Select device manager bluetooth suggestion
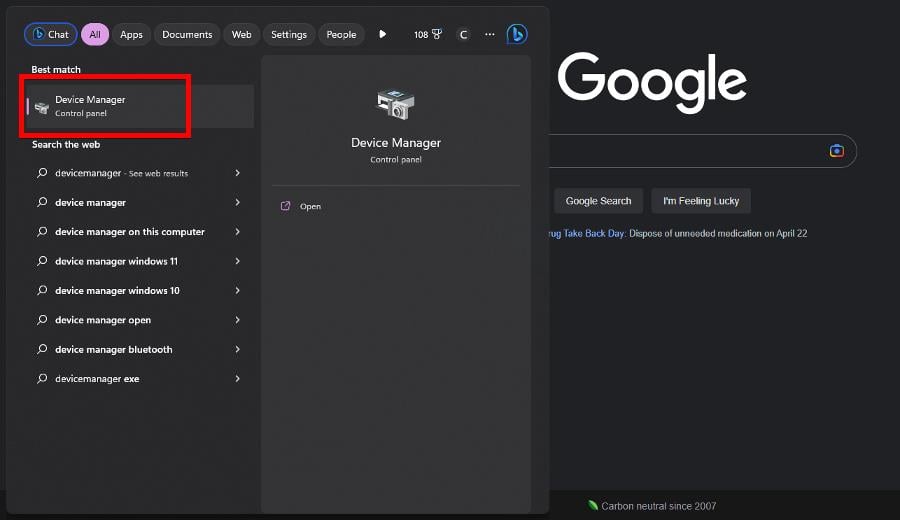 [114, 350]
